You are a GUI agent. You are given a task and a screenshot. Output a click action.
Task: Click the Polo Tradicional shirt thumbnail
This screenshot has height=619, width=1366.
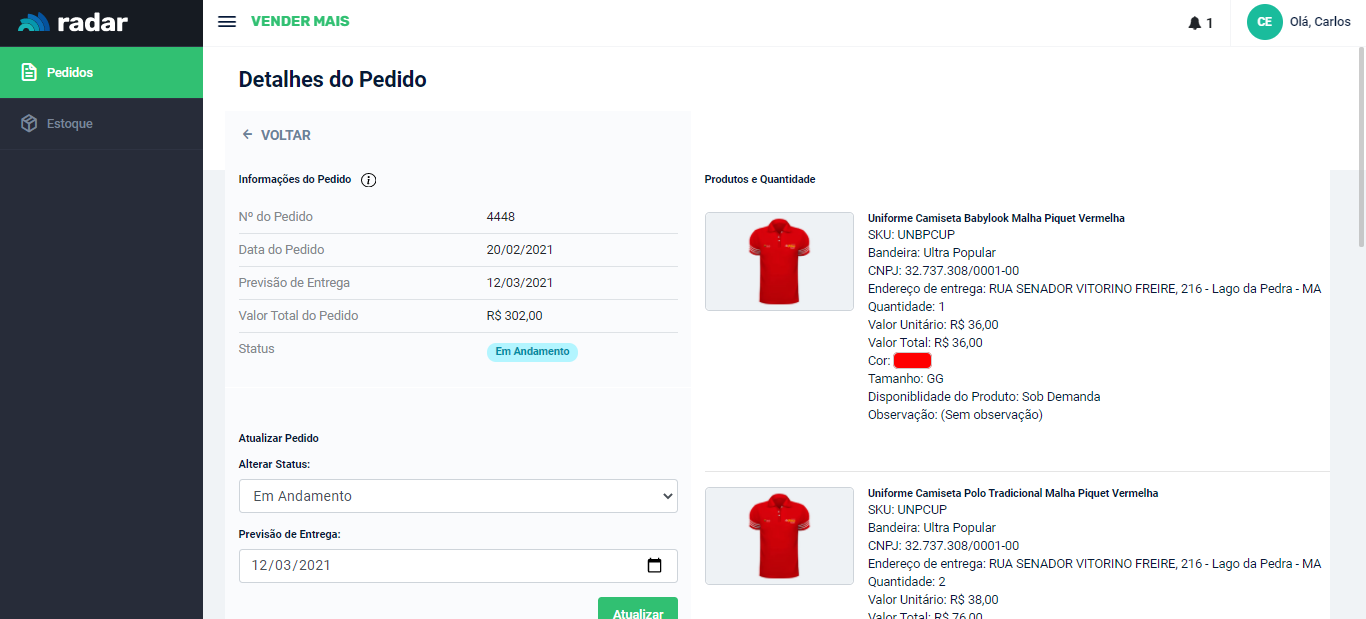point(779,536)
